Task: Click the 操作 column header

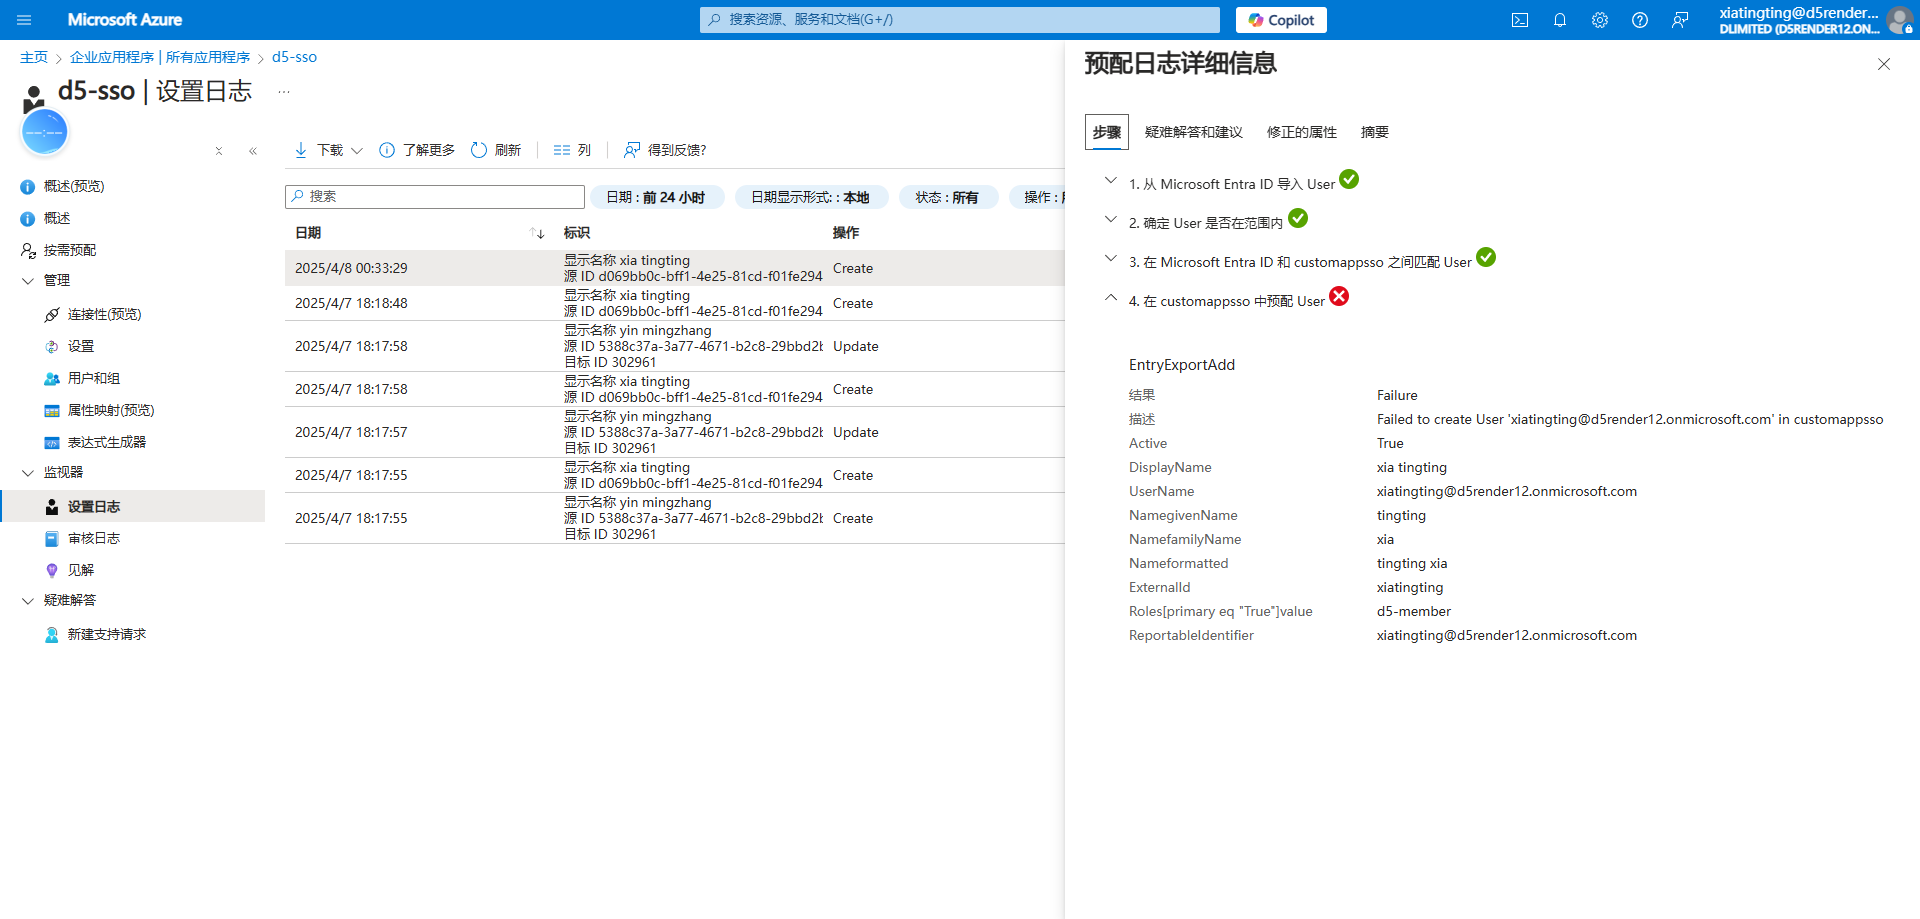Action: [846, 233]
